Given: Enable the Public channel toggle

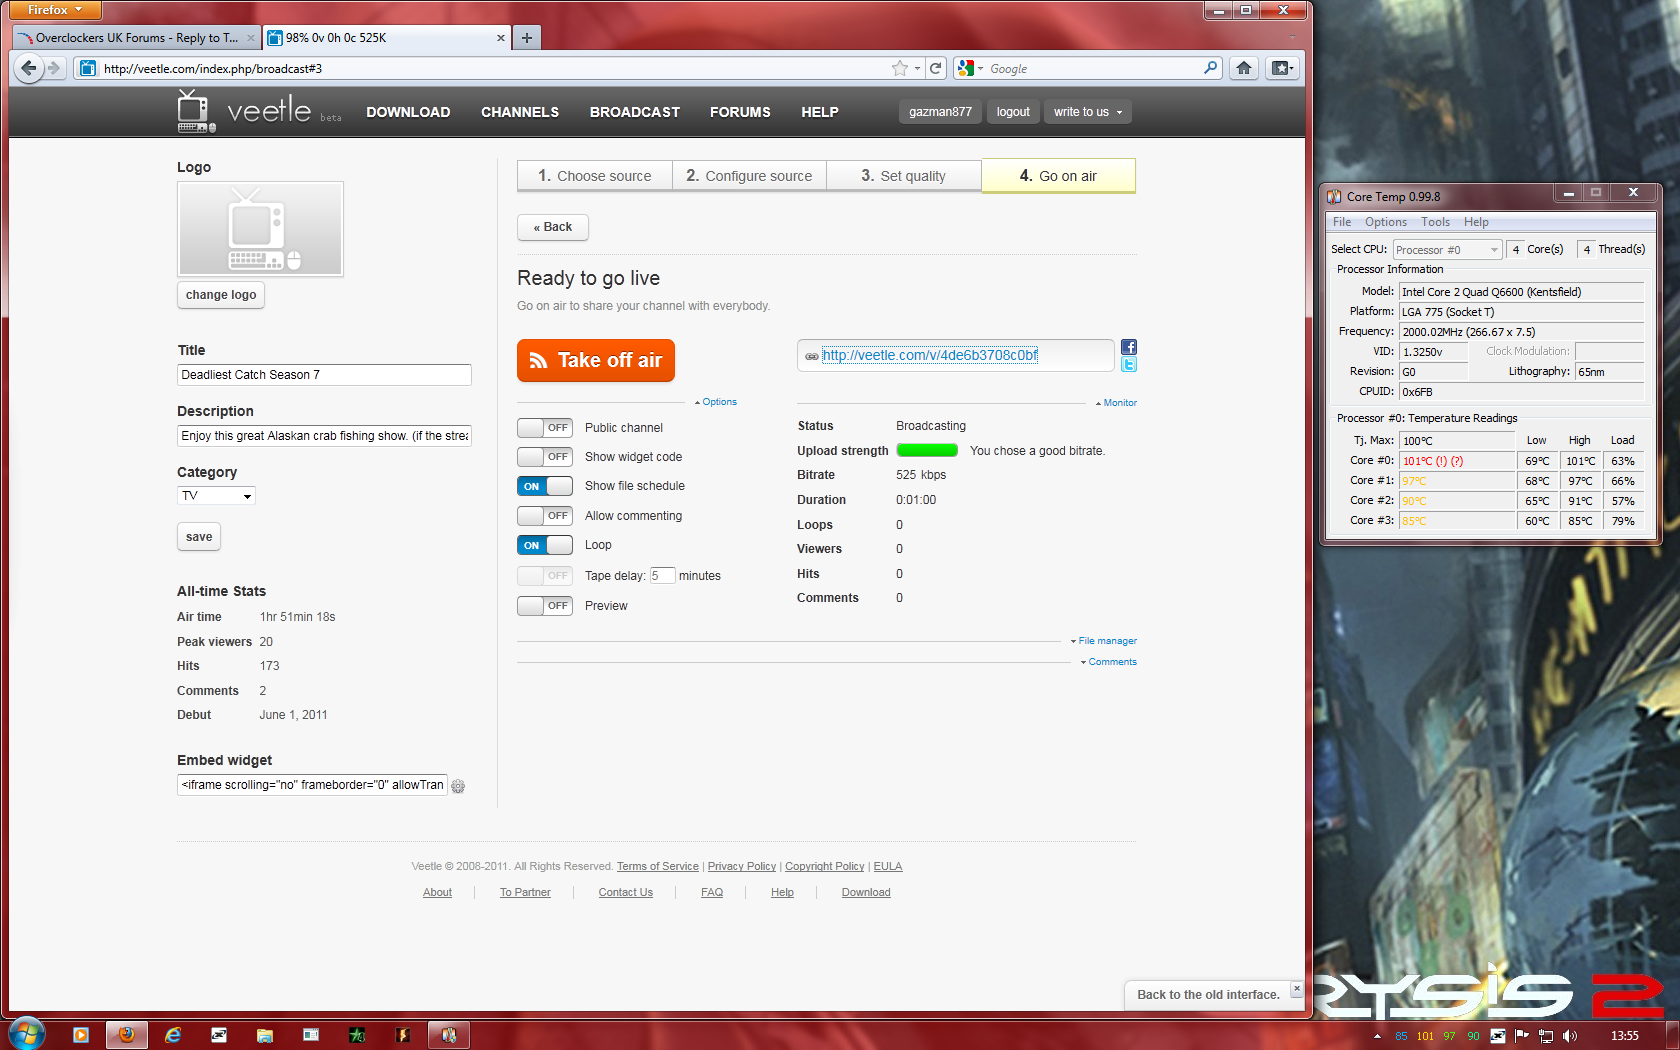Looking at the screenshot, I should pyautogui.click(x=545, y=428).
